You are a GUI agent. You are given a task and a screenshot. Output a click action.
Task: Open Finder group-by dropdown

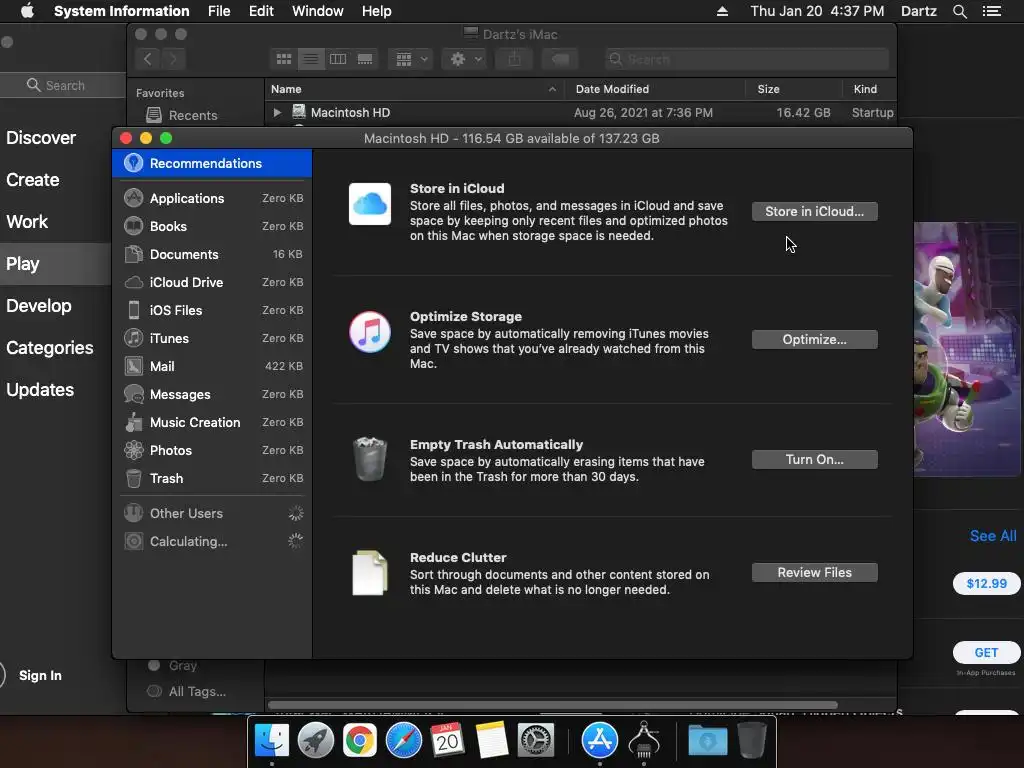coord(410,59)
